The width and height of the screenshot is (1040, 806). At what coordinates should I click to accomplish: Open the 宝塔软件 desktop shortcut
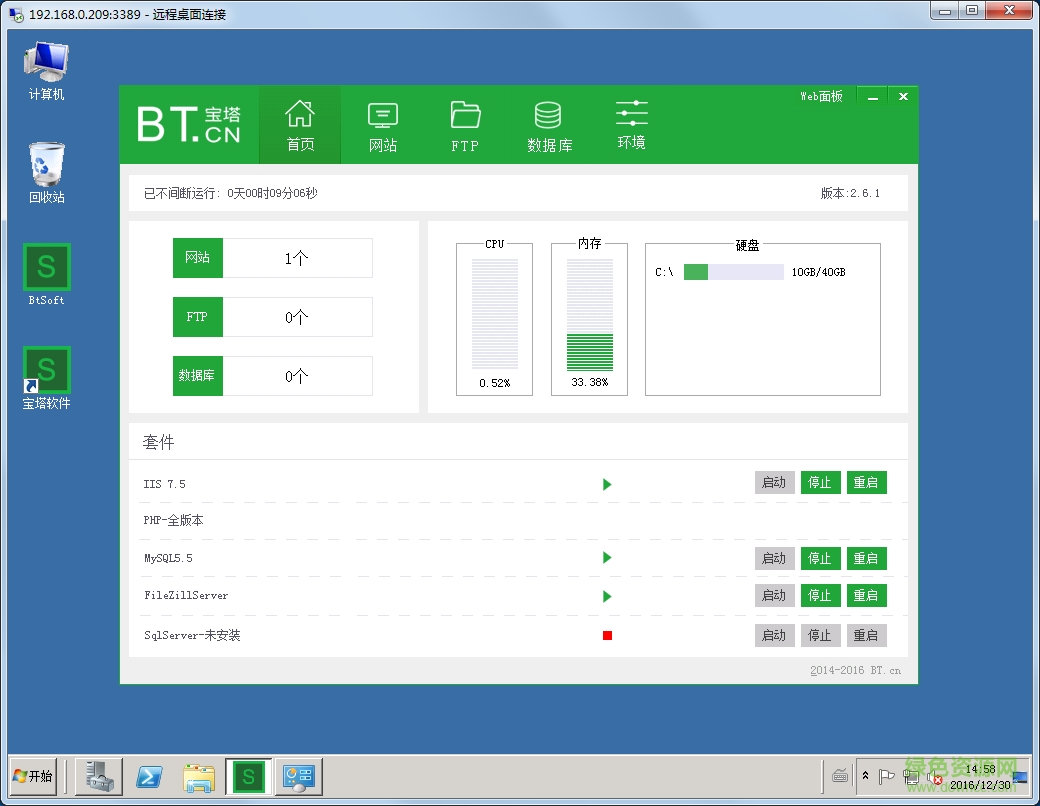click(46, 378)
